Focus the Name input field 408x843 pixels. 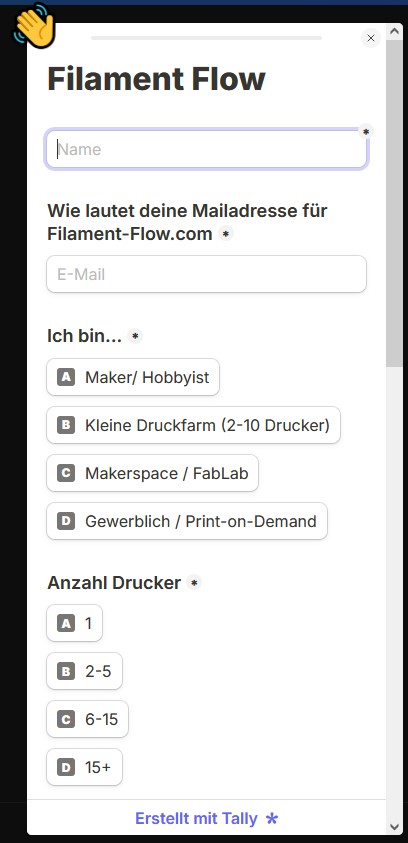206,149
